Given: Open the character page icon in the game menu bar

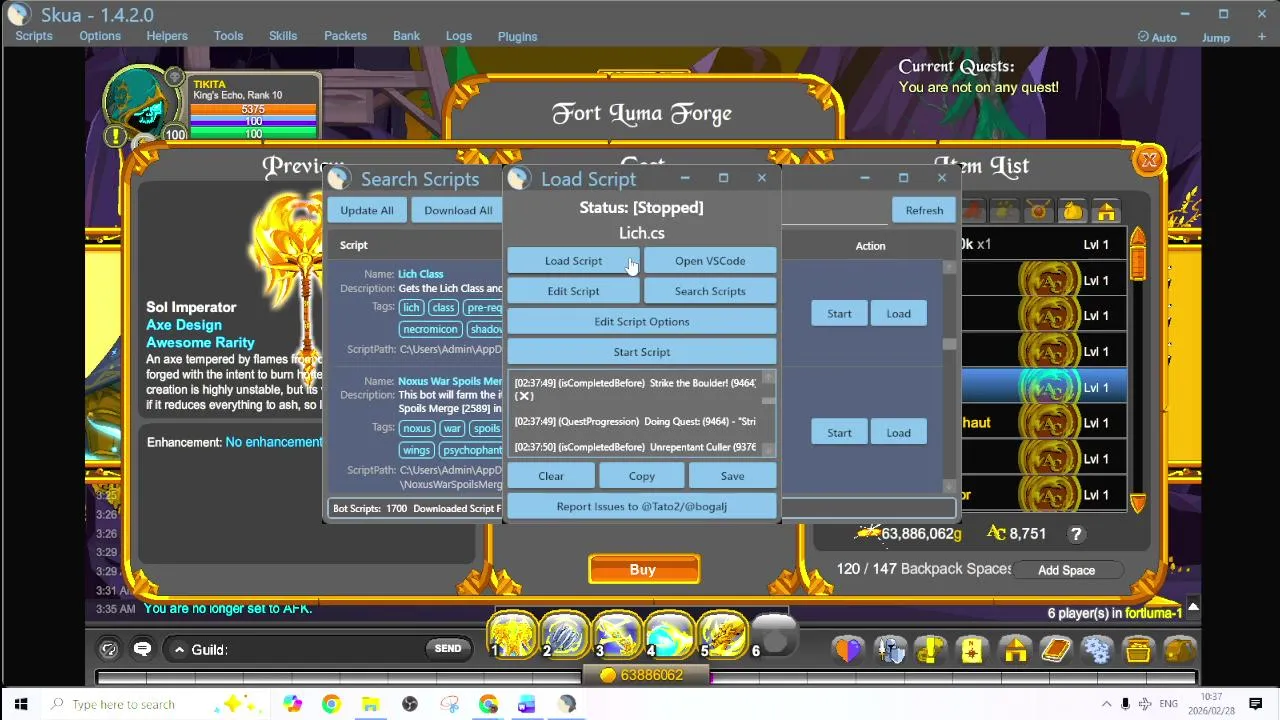Looking at the screenshot, I should (890, 650).
